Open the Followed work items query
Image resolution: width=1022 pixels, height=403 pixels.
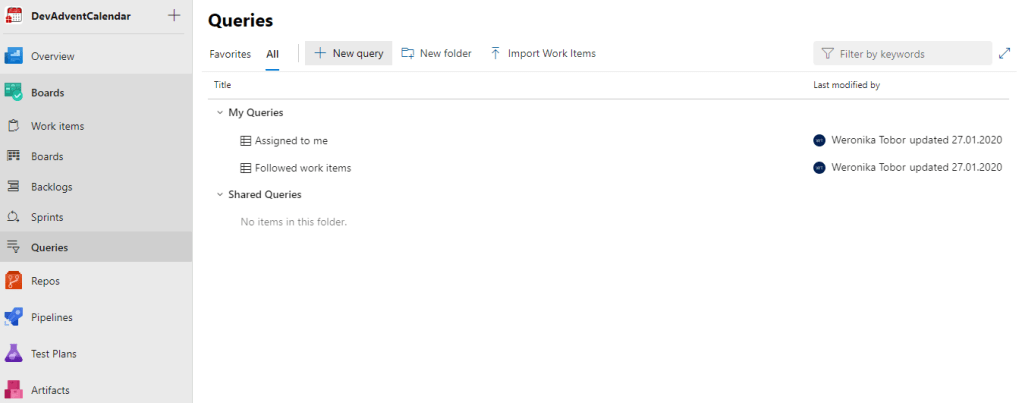point(302,168)
